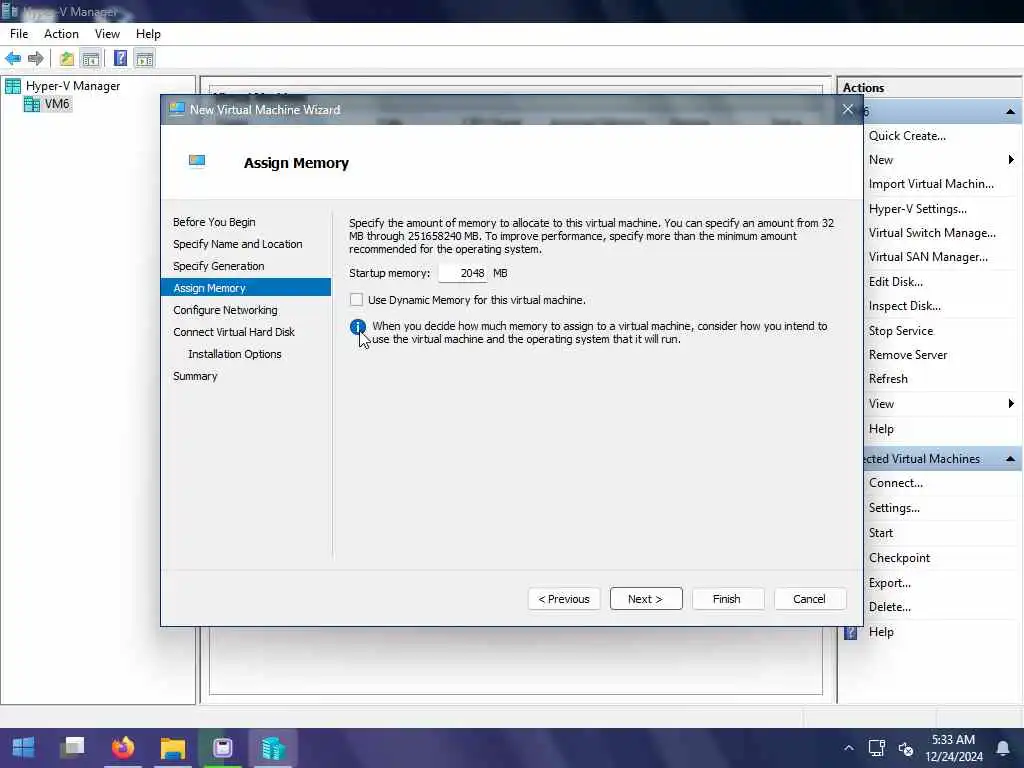The height and width of the screenshot is (768, 1024).
Task: Open the Action menu
Action: click(61, 34)
